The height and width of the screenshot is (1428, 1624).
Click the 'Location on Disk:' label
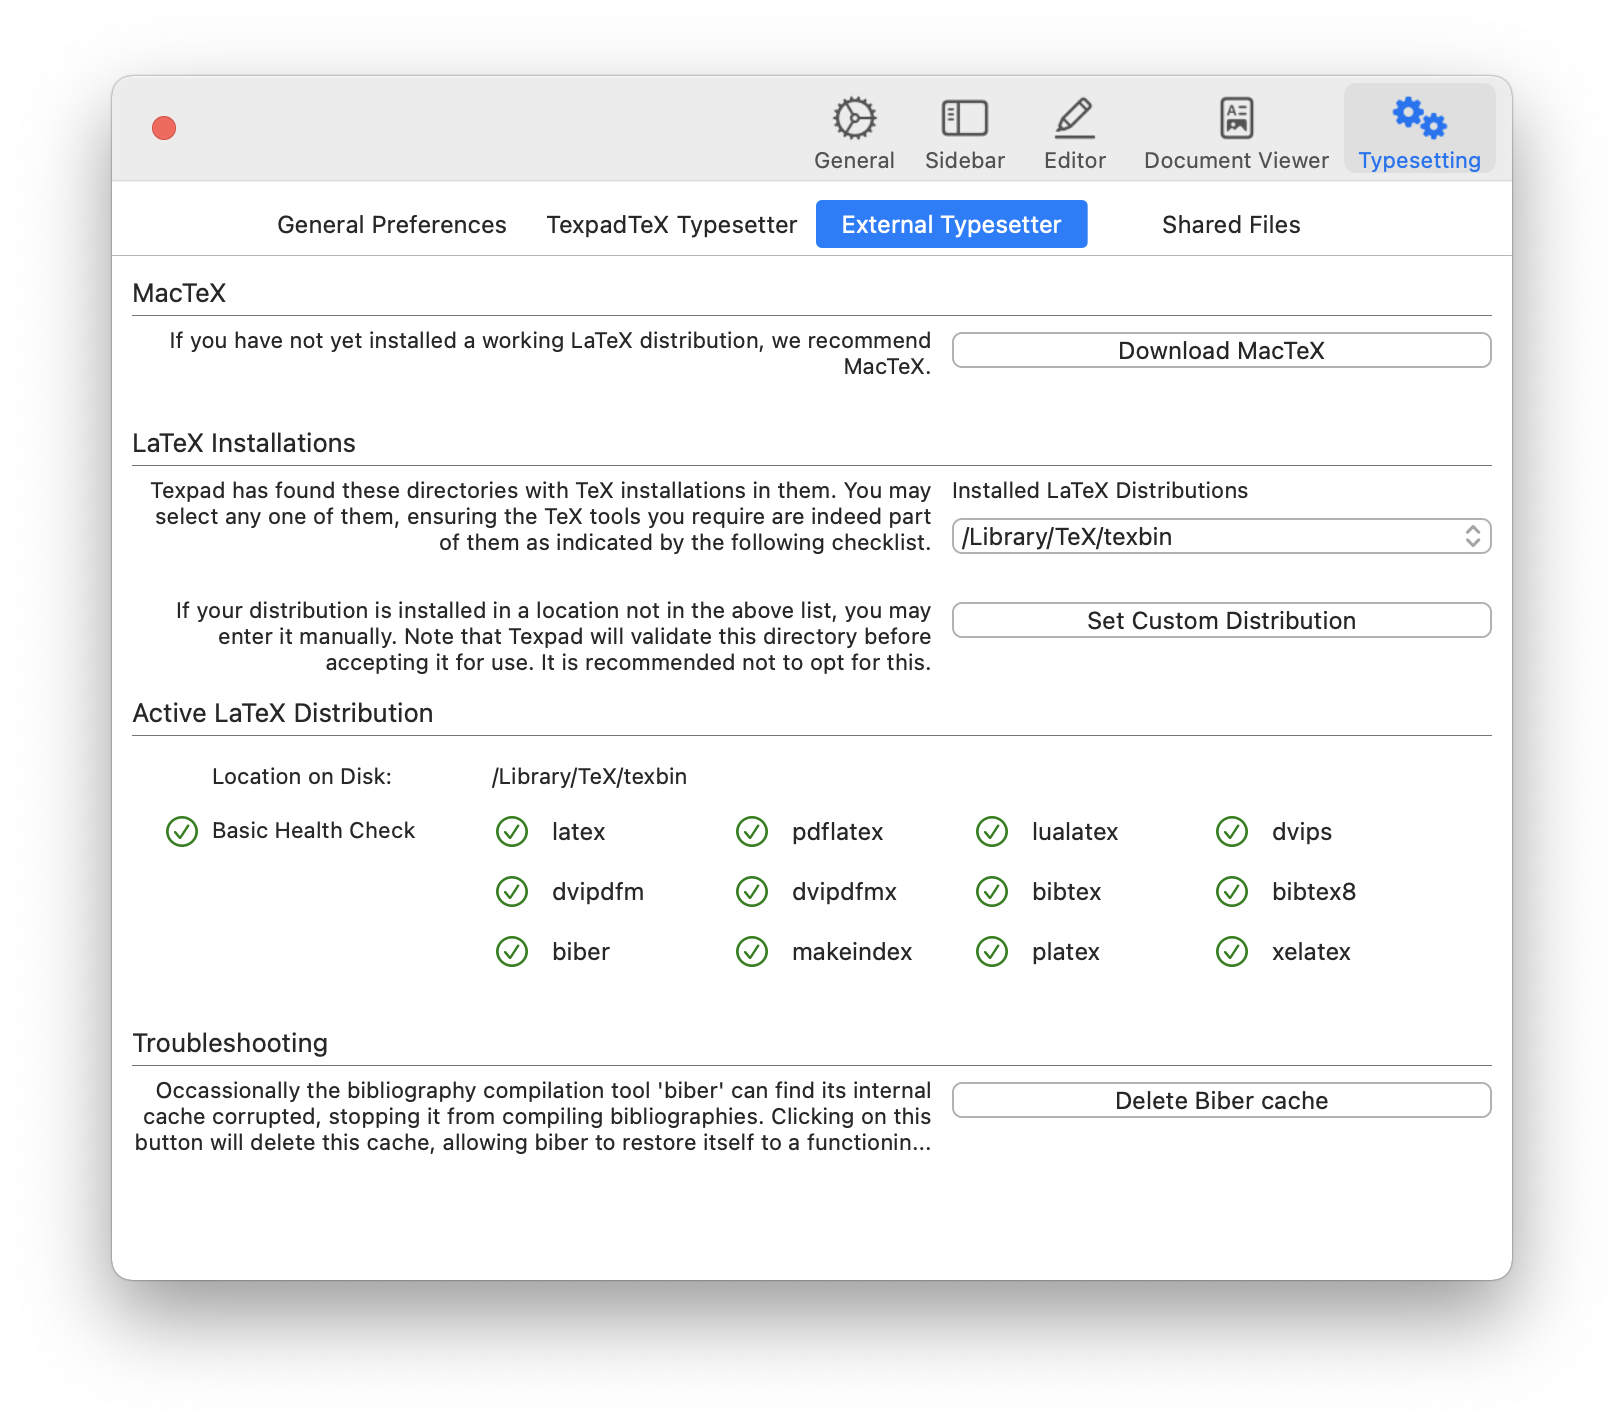[x=302, y=777]
